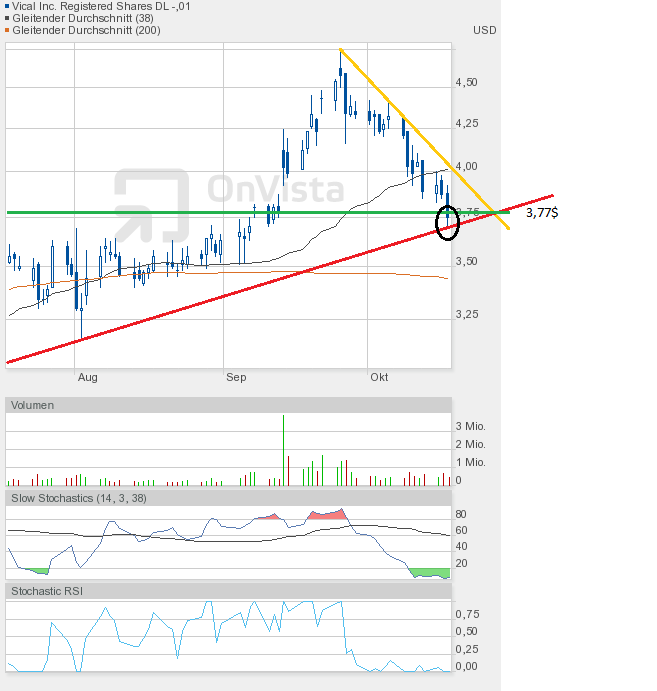This screenshot has width=657, height=691.
Task: Click the '0,25' RSI axis label
Action: tap(467, 649)
